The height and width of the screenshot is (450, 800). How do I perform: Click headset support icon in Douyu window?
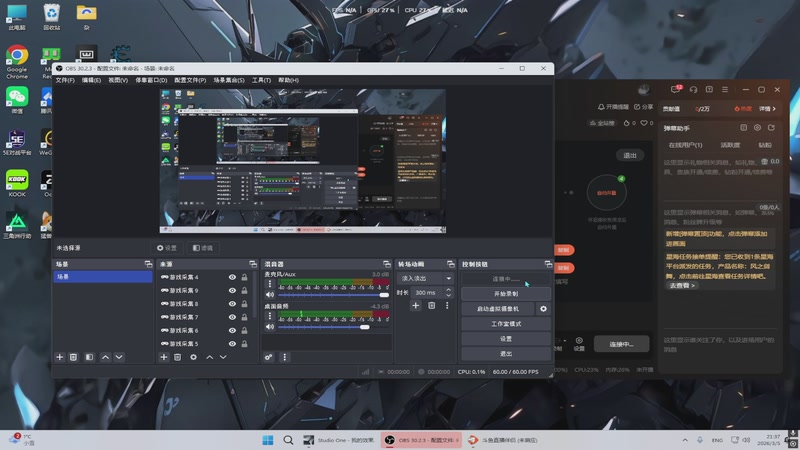(693, 89)
